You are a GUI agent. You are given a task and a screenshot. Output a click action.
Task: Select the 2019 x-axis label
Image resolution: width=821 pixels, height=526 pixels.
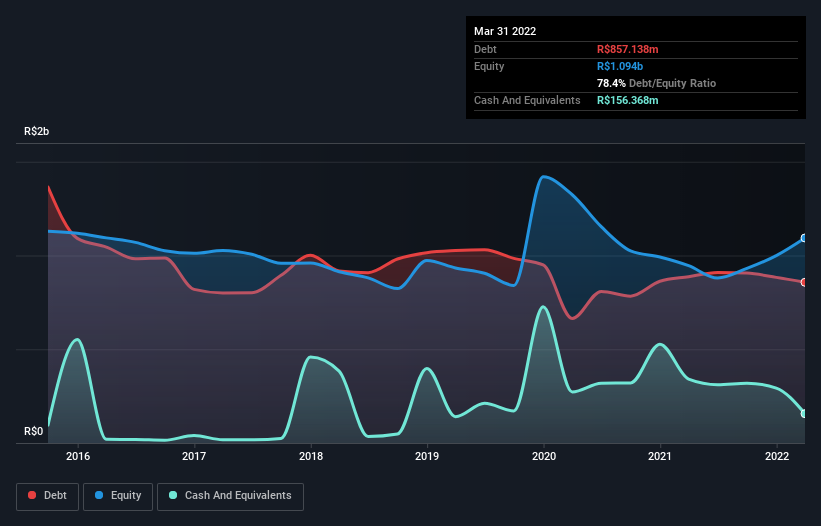click(x=427, y=456)
